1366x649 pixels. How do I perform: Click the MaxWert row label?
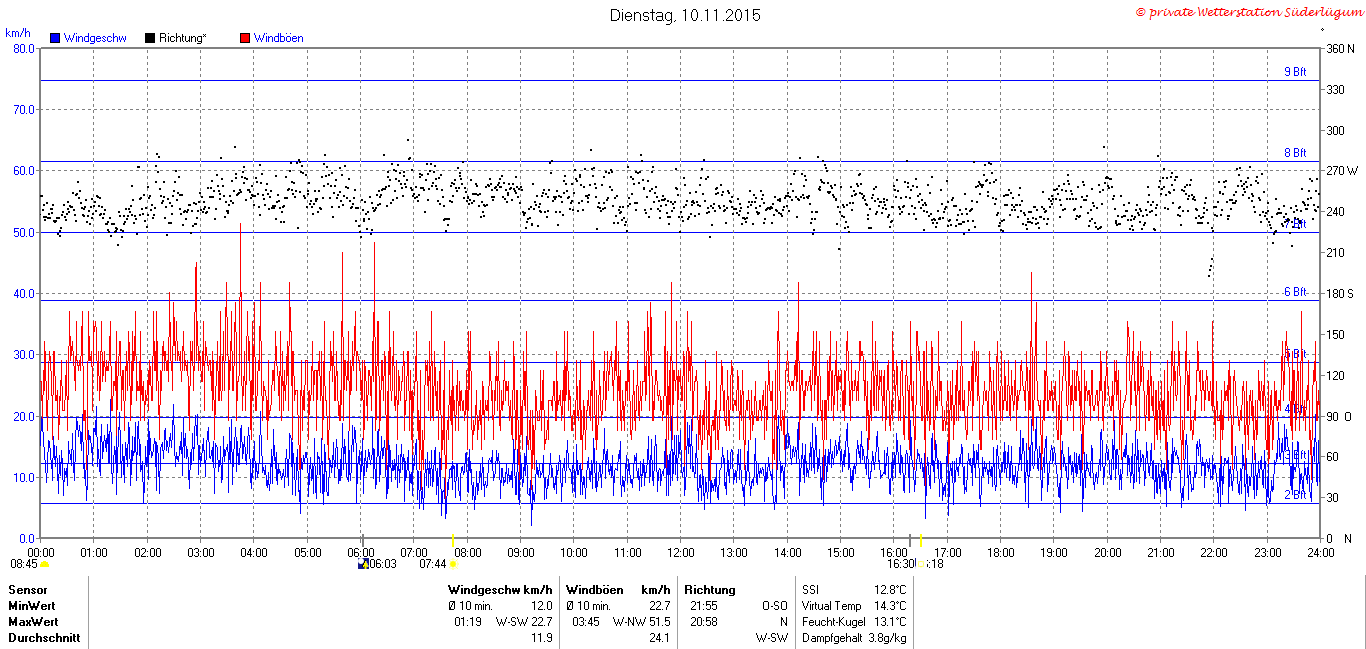point(31,621)
